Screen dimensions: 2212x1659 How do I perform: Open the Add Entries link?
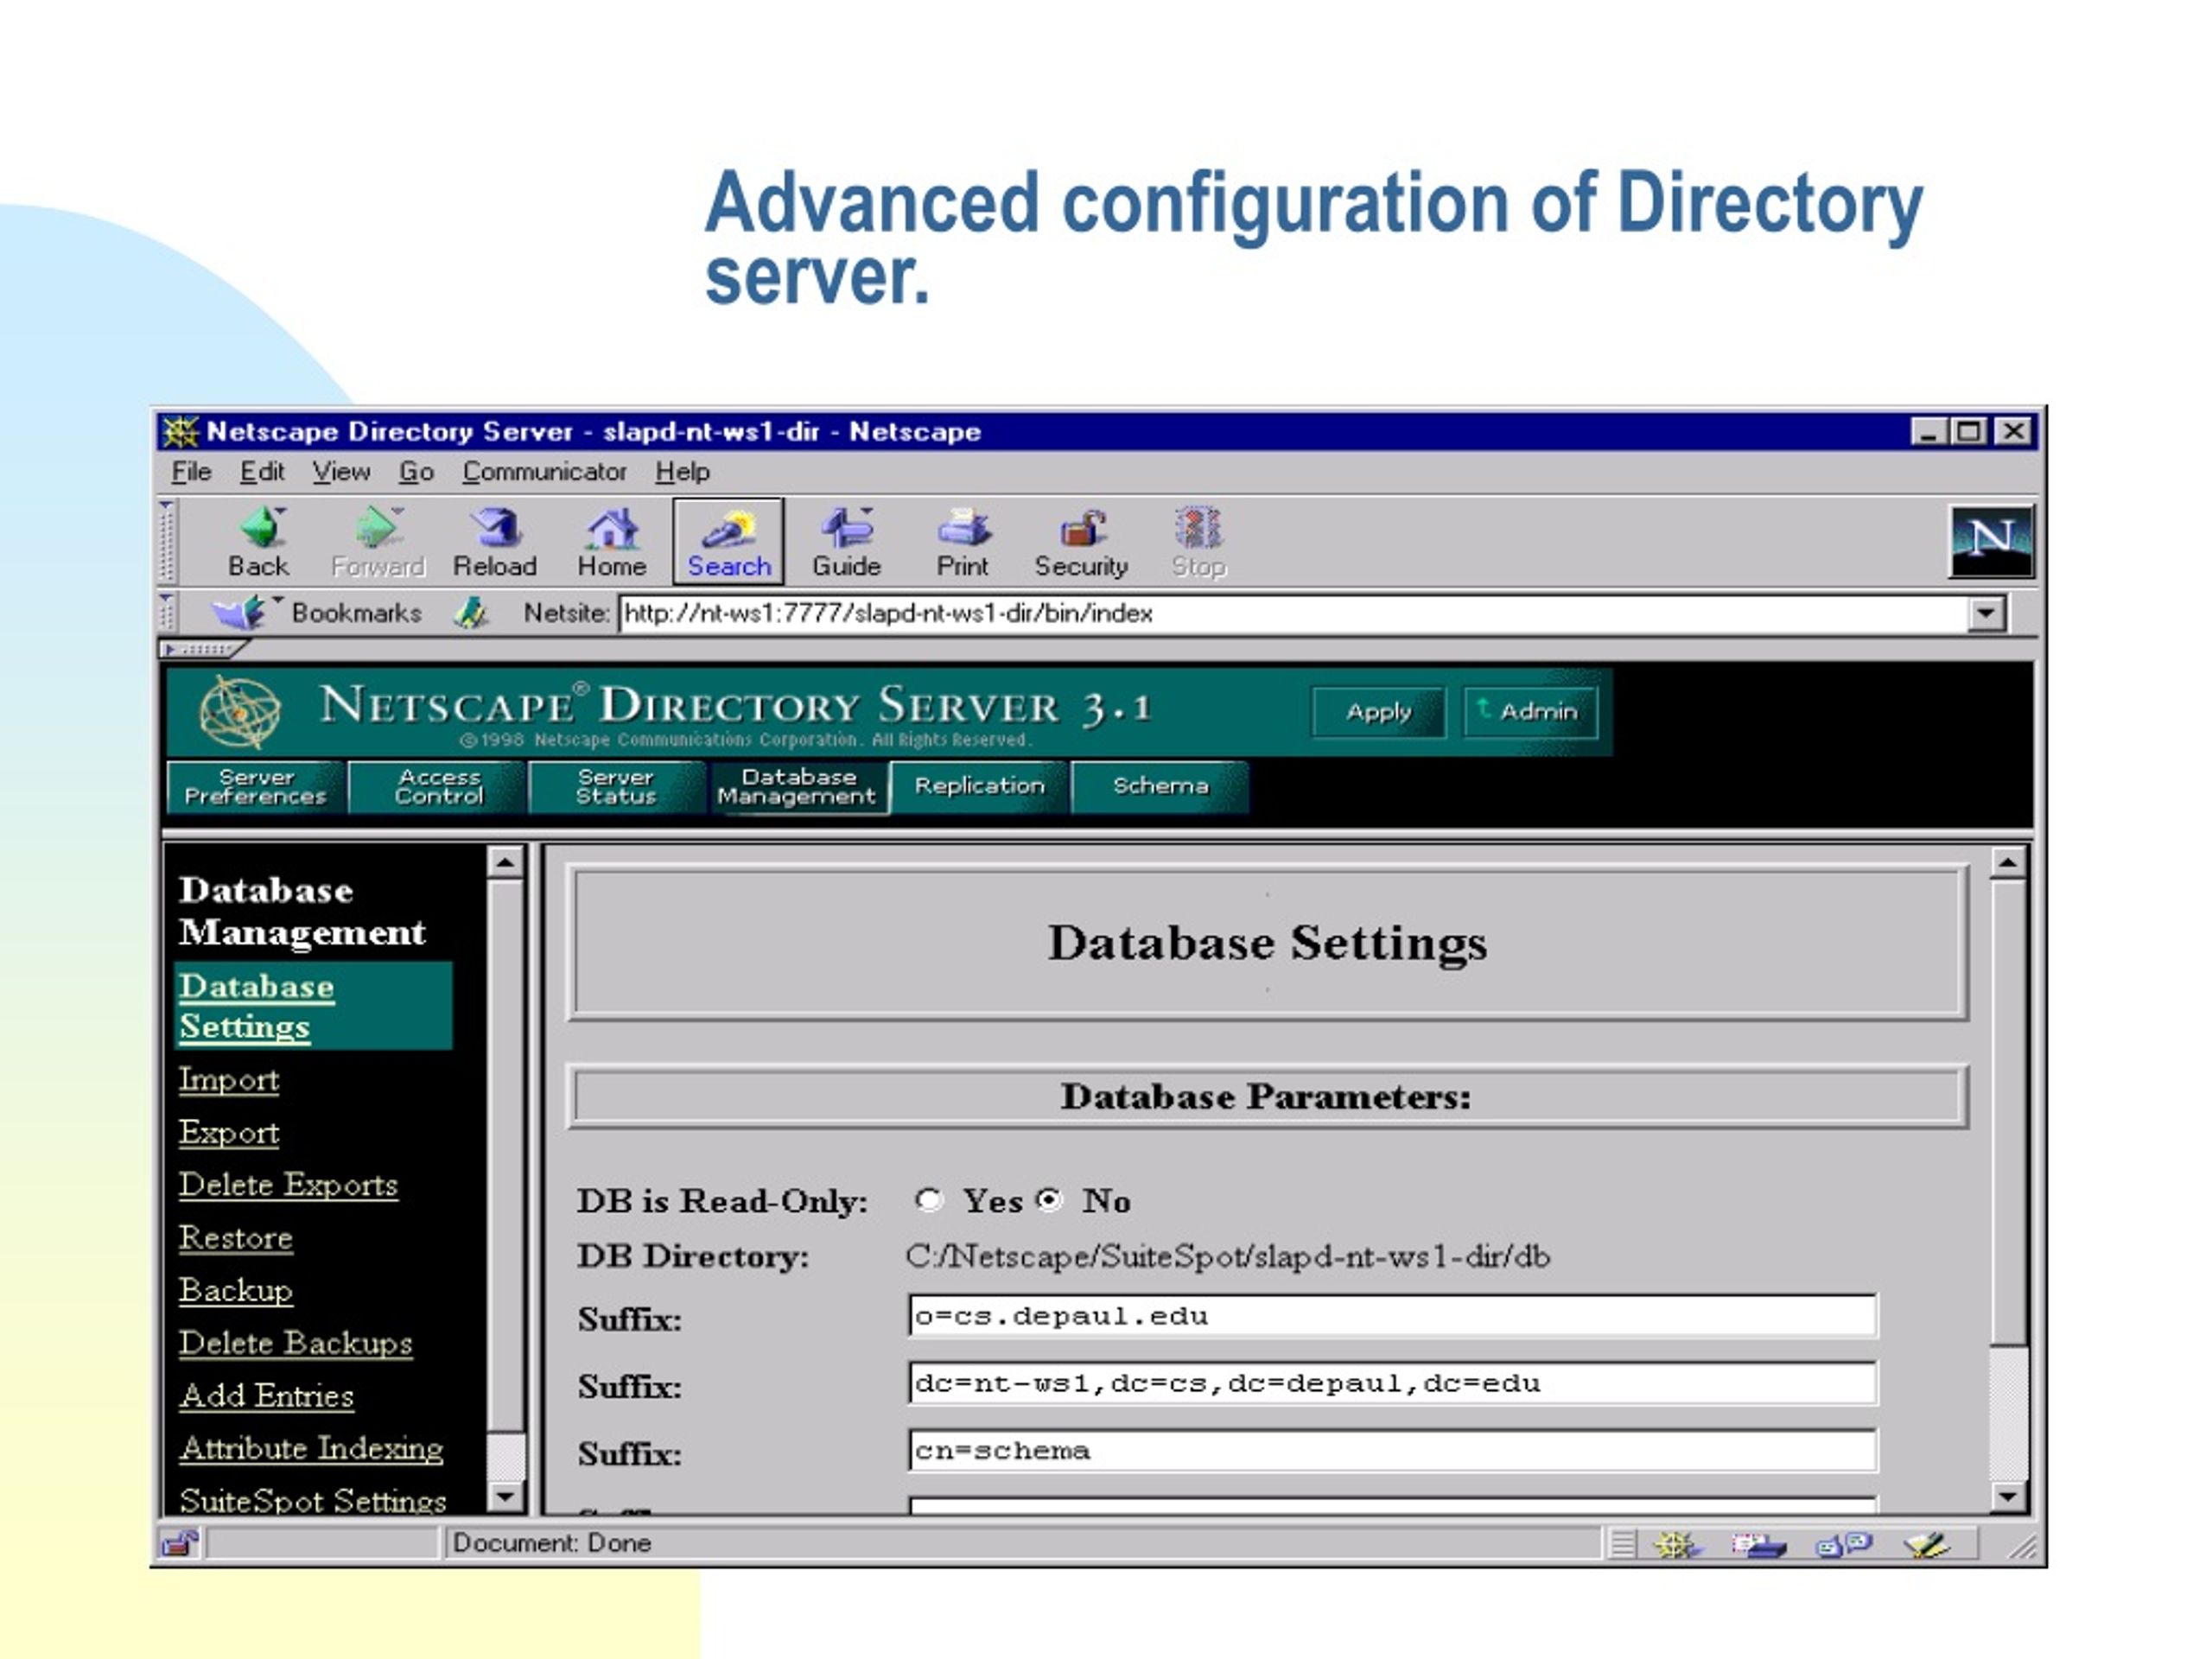coord(267,1396)
